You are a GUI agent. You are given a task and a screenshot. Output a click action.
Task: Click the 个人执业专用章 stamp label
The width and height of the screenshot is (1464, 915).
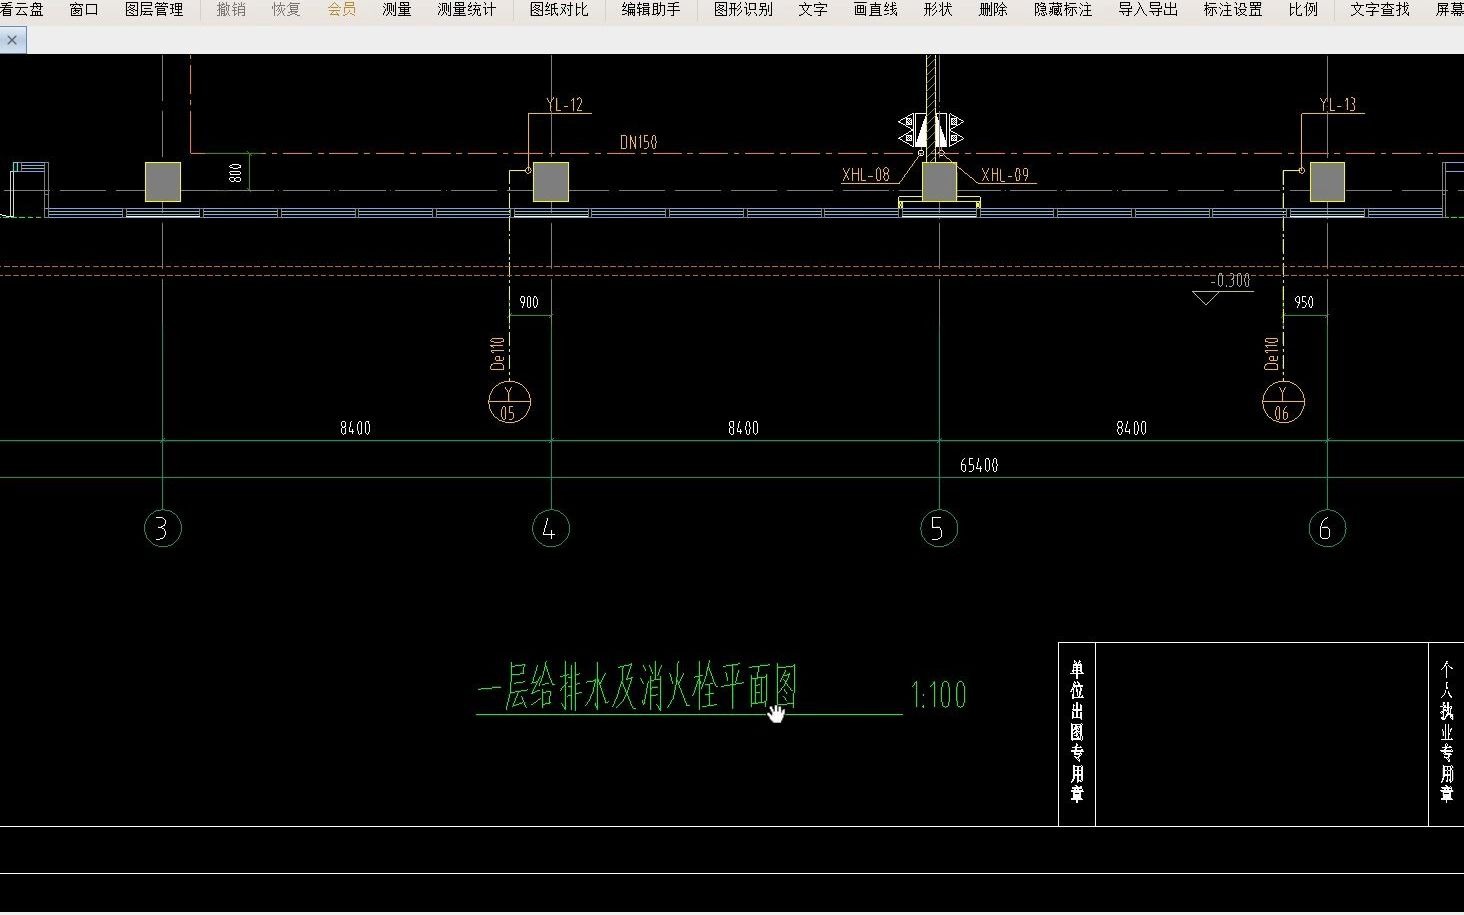(x=1447, y=731)
